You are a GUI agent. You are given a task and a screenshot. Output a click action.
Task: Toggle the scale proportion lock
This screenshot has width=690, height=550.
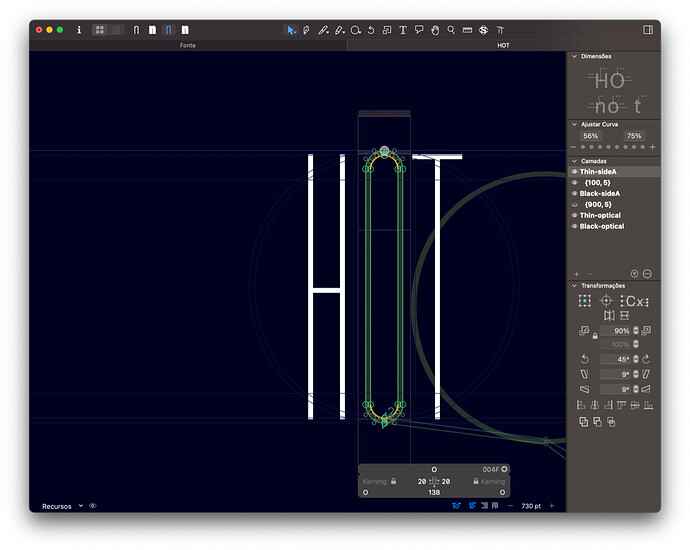tap(595, 336)
